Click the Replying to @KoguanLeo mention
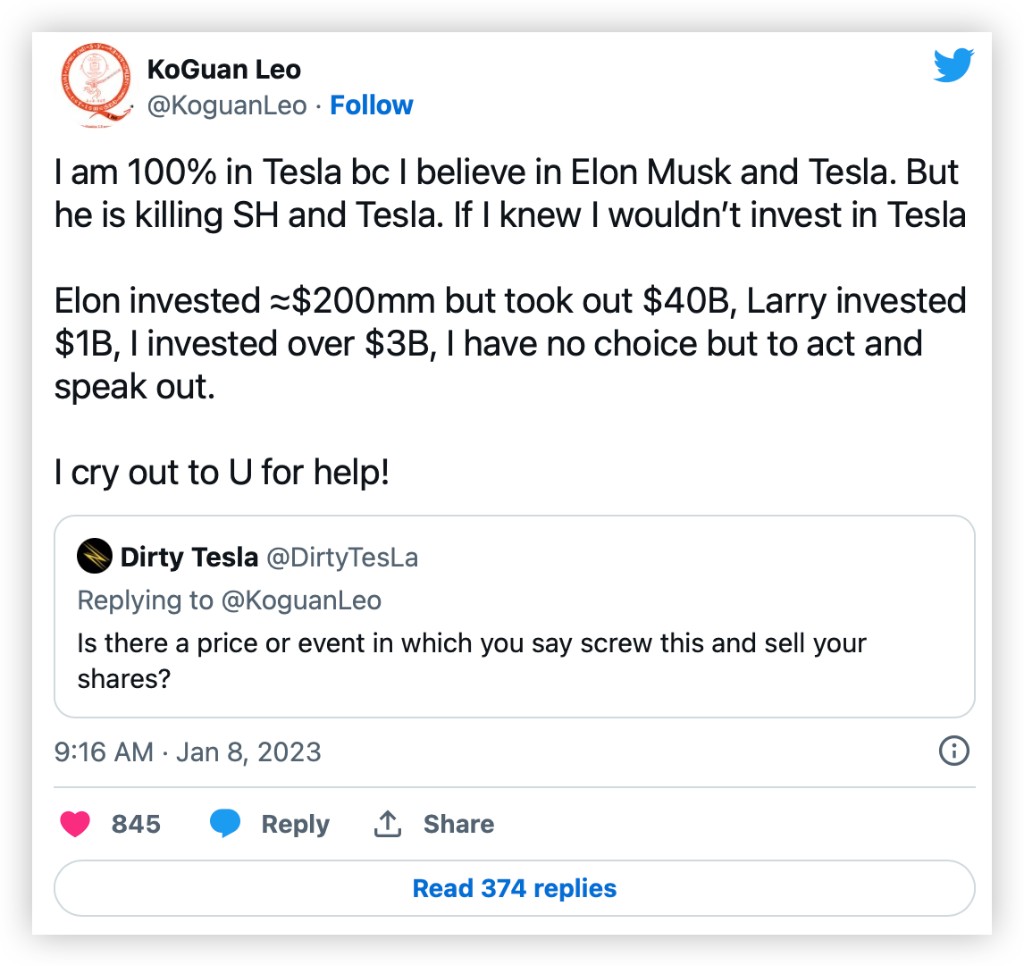Image resolution: width=1024 pixels, height=966 pixels. [300, 600]
